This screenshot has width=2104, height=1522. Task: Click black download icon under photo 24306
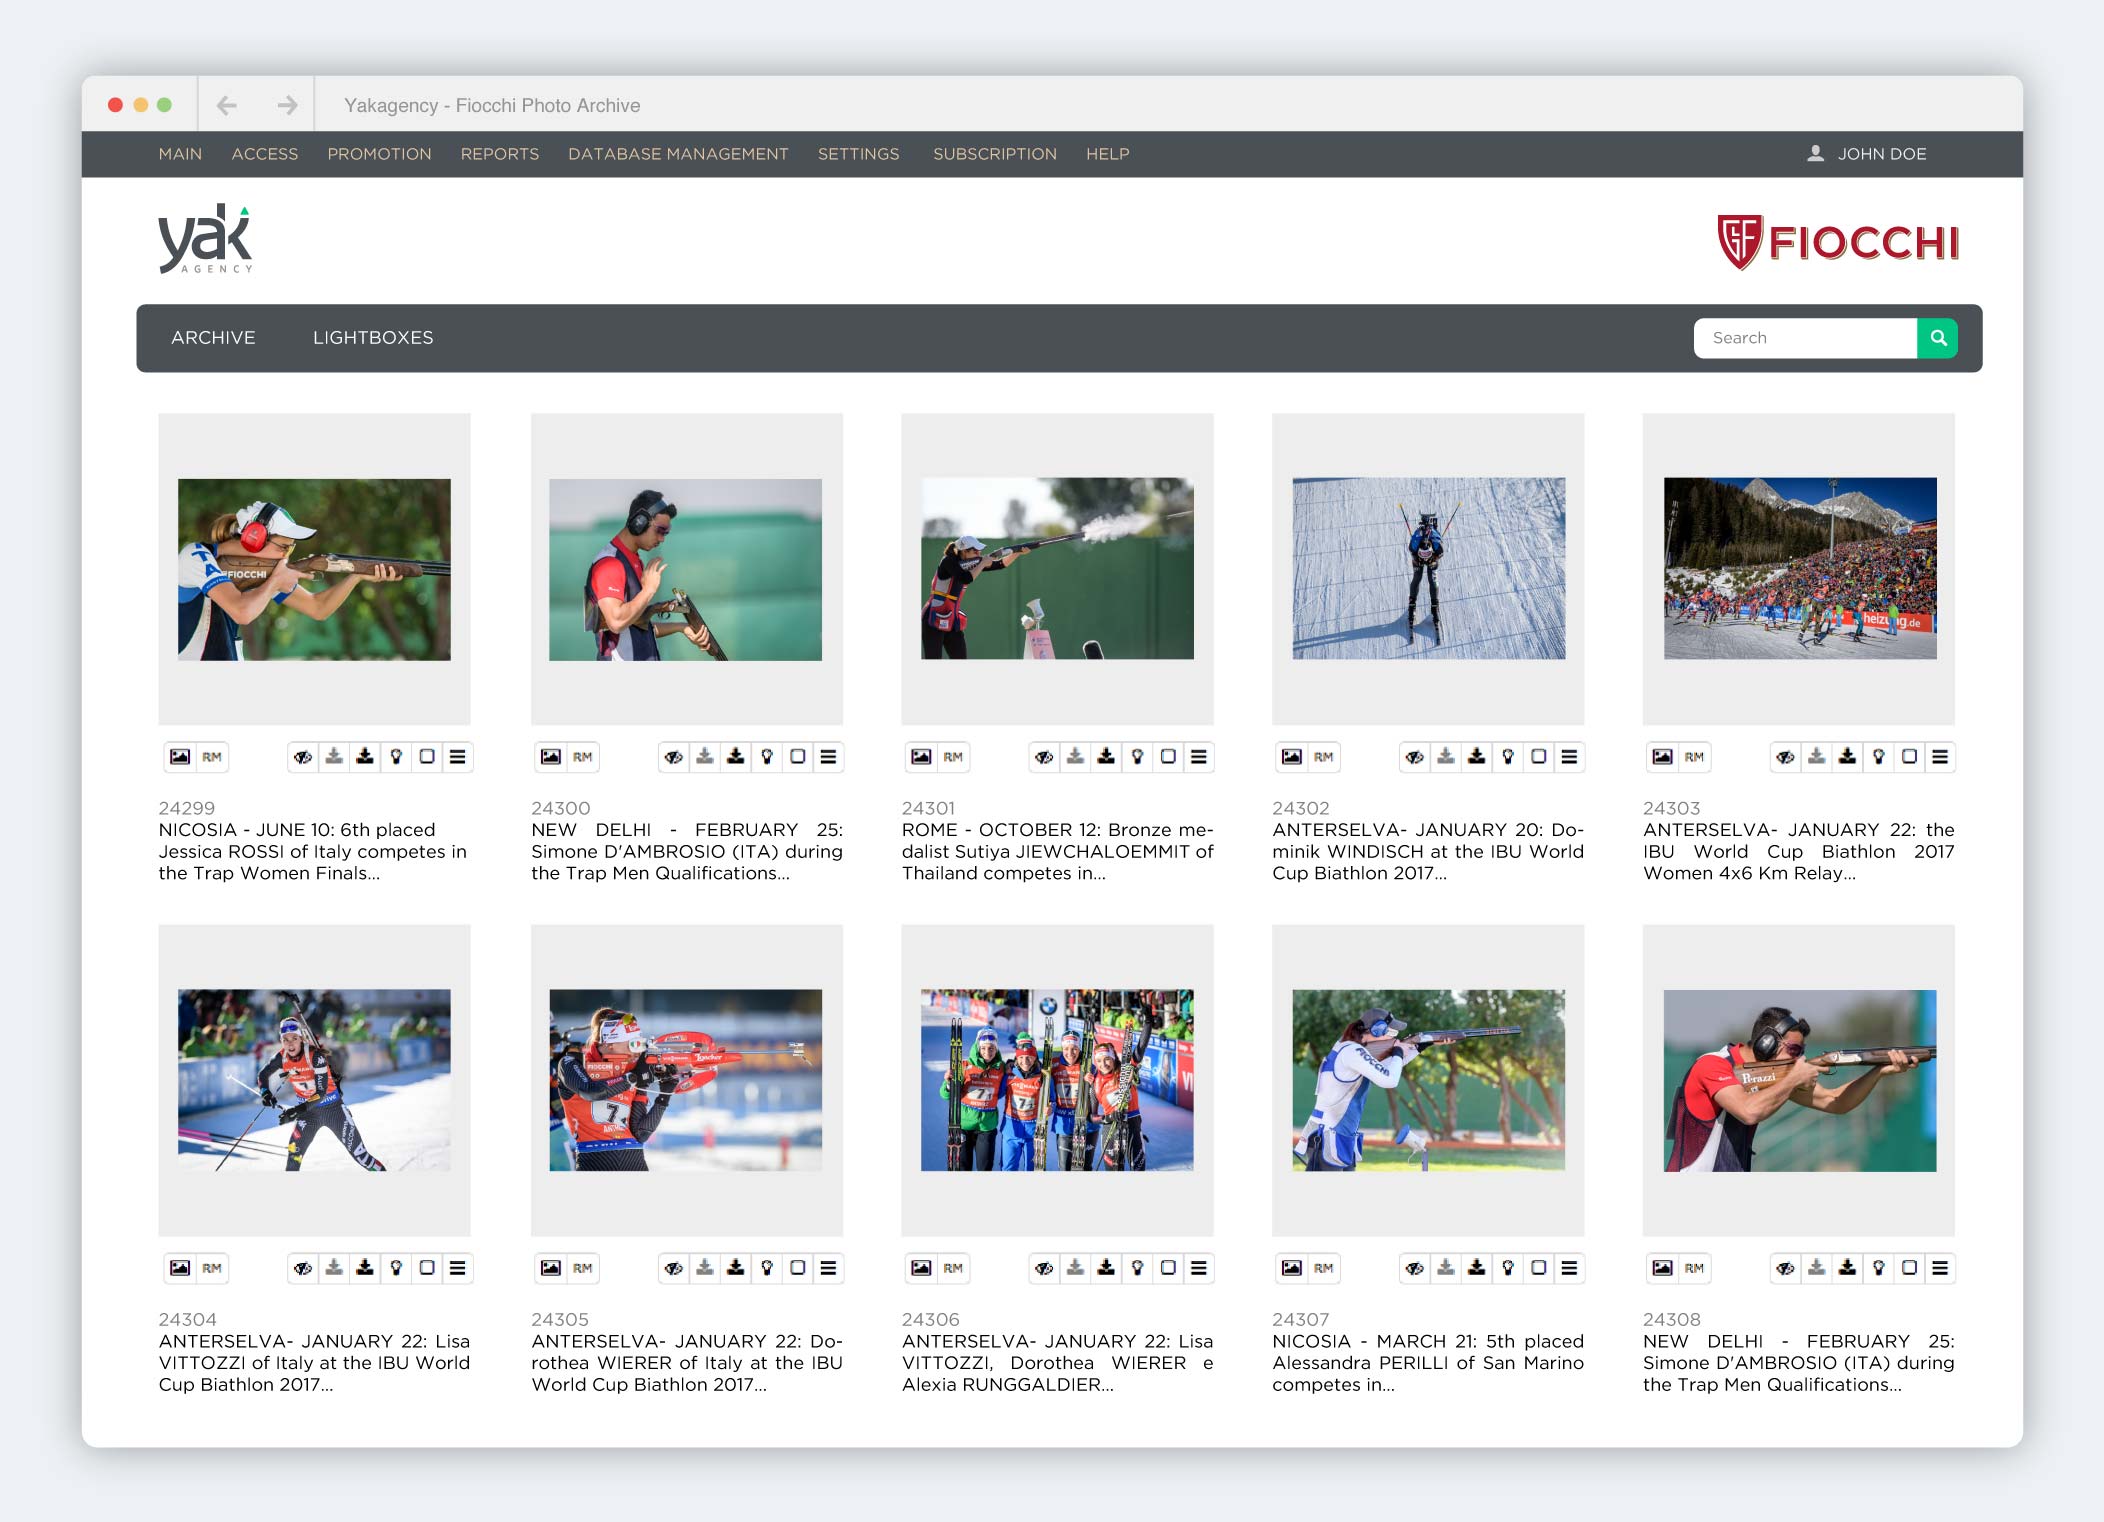pos(1106,1268)
